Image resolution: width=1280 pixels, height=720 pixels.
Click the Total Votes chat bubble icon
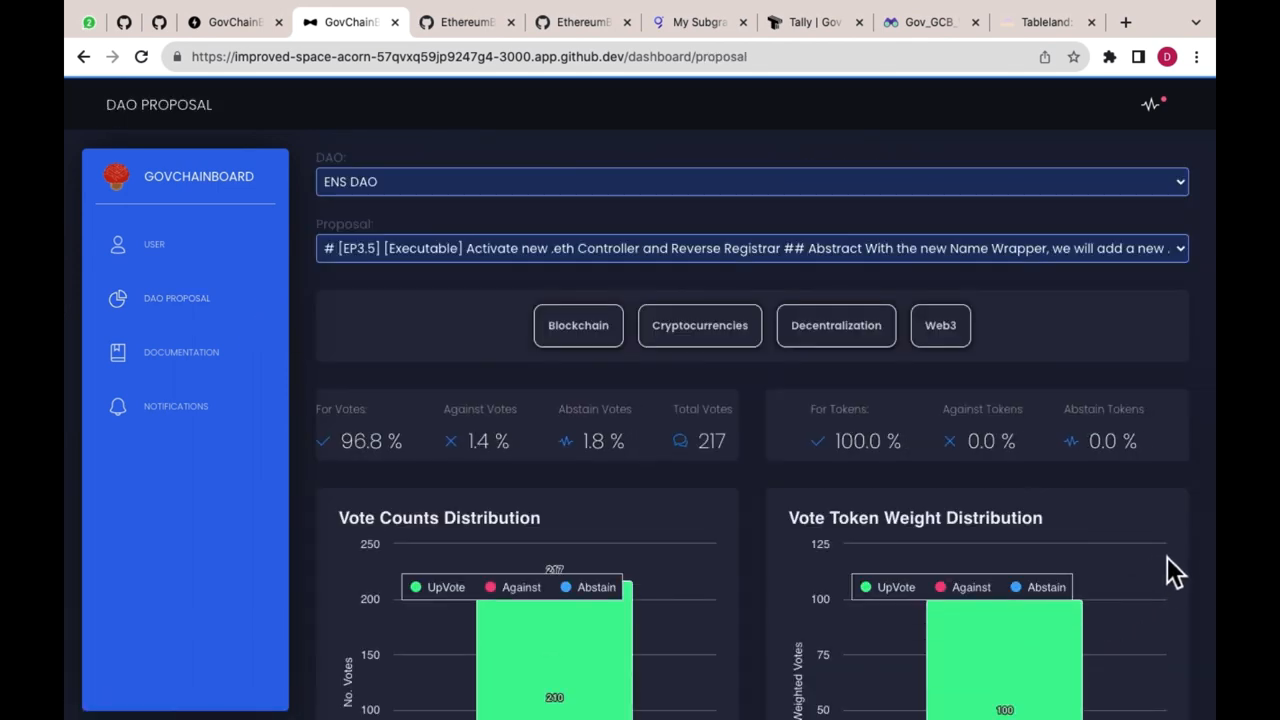coord(680,441)
